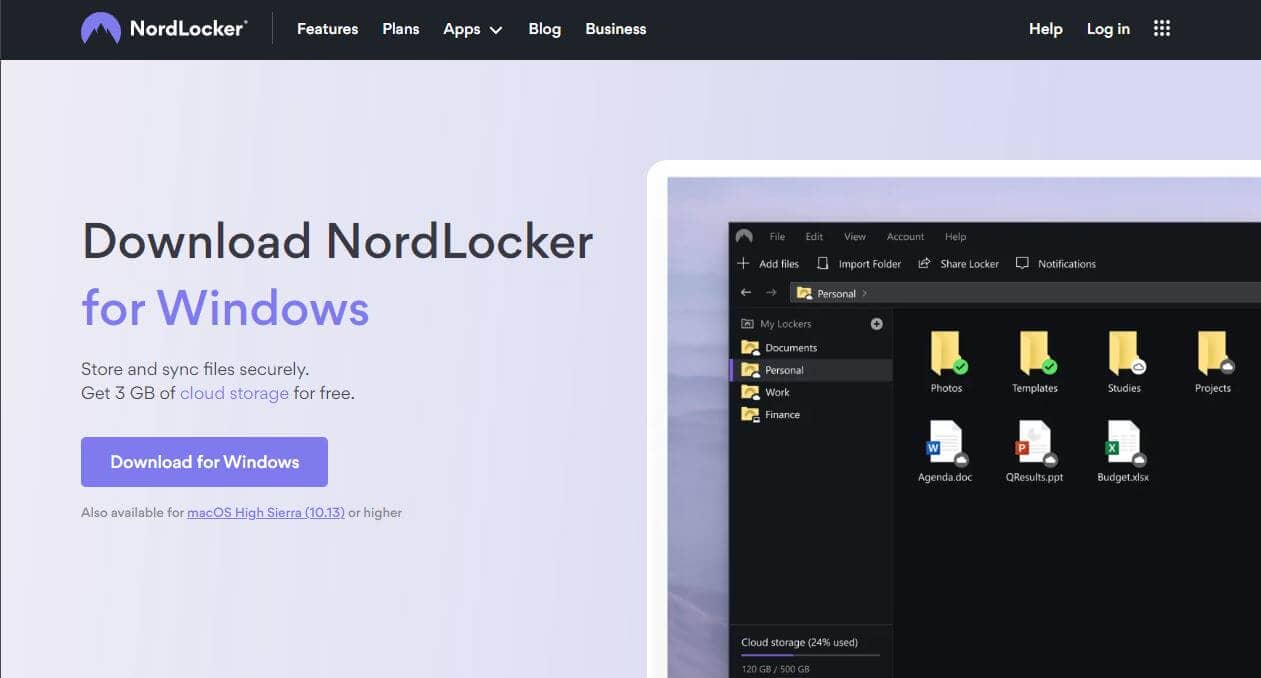Image resolution: width=1261 pixels, height=678 pixels.
Task: Click Download for Windows
Action: click(204, 461)
